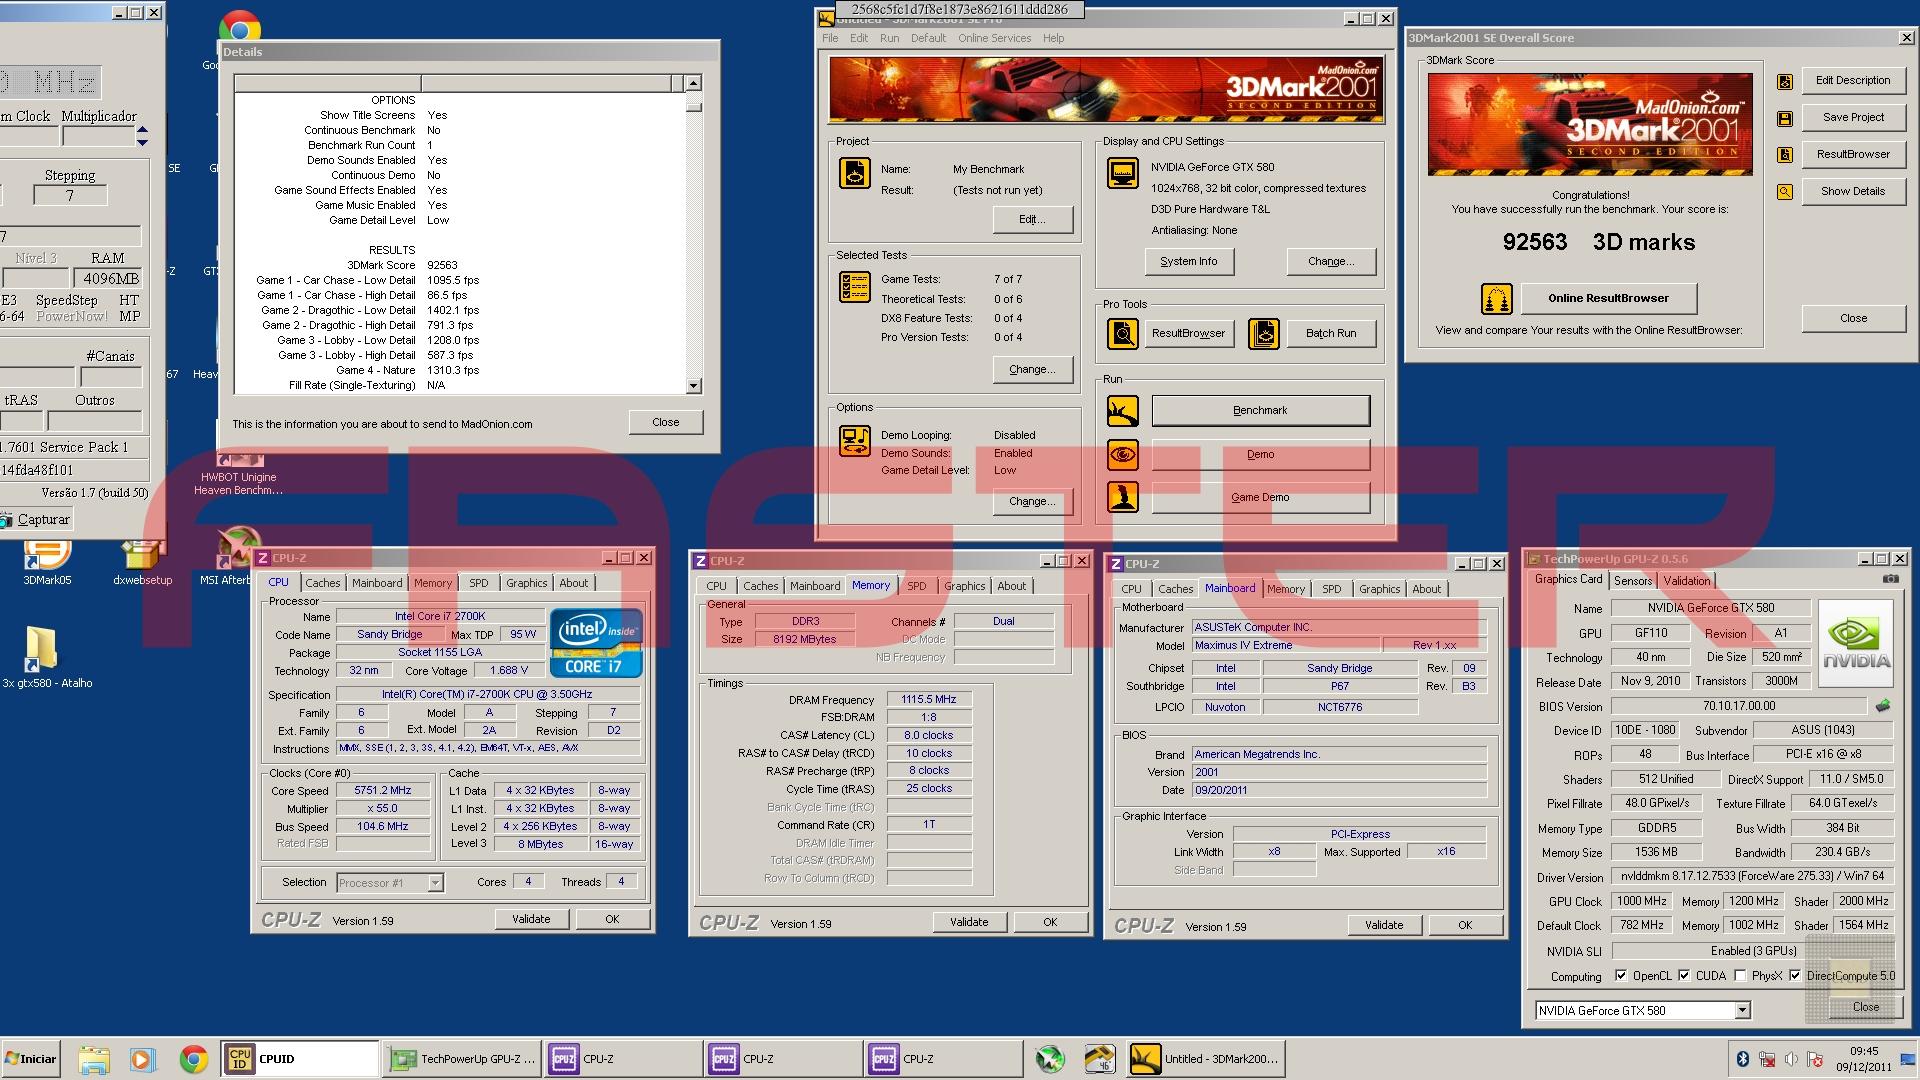Click the Pro Tools ResultBrowser magnifier icon
This screenshot has width=1920, height=1080.
click(x=1123, y=334)
